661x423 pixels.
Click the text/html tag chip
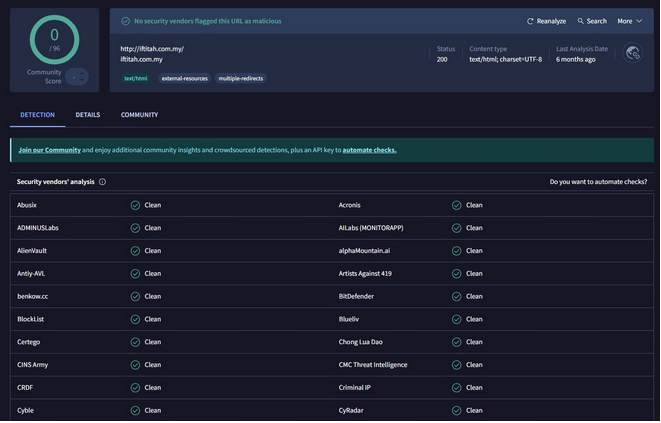135,78
